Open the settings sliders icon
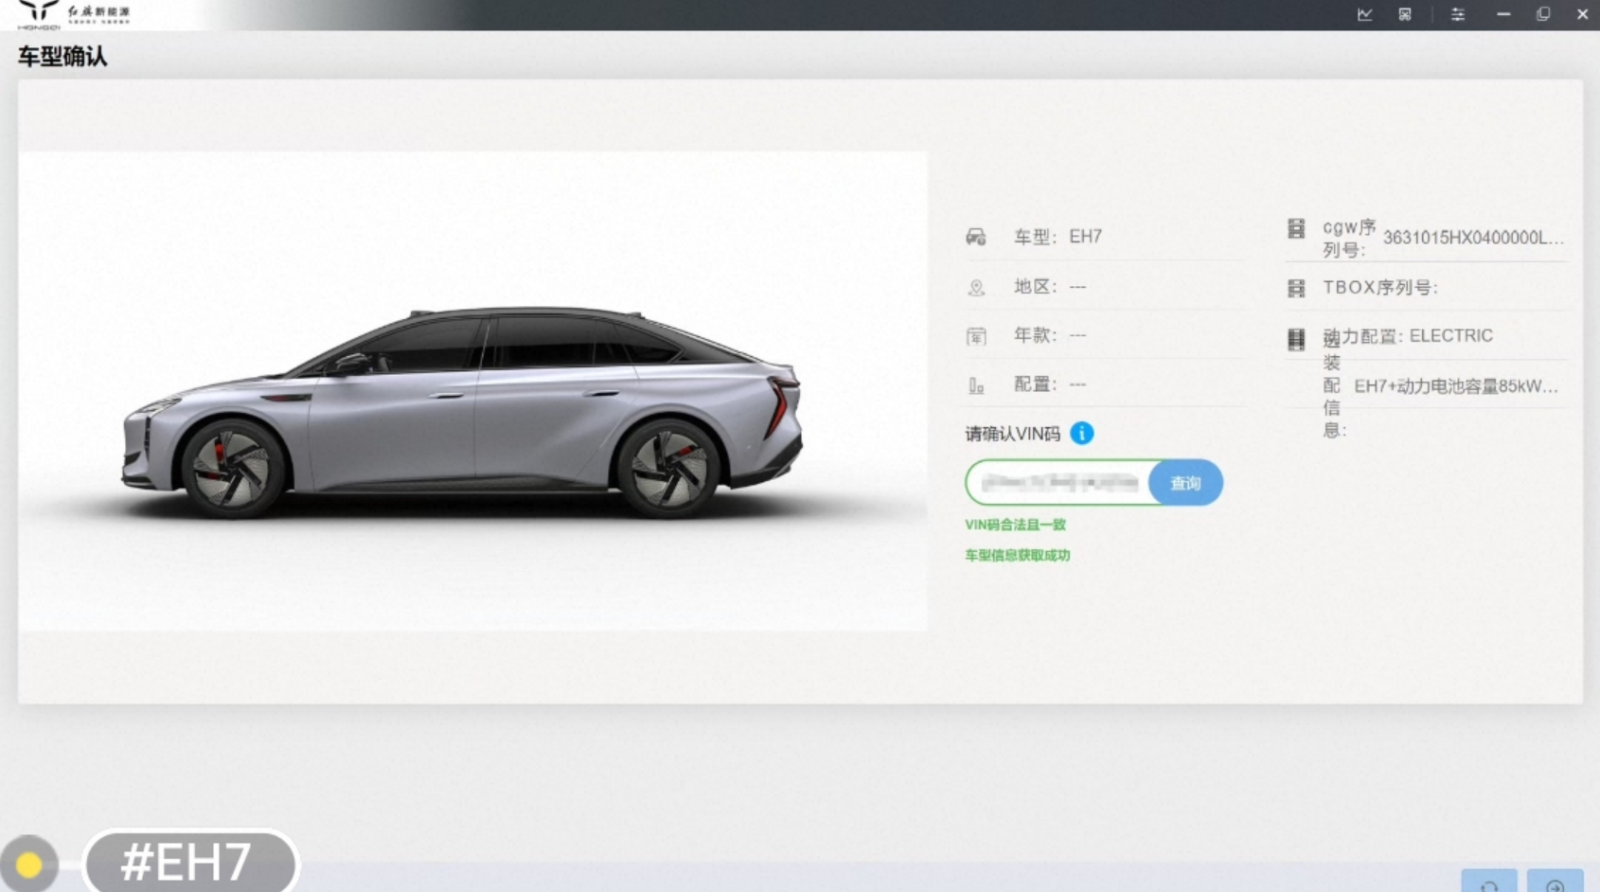The height and width of the screenshot is (892, 1600). click(x=1458, y=14)
